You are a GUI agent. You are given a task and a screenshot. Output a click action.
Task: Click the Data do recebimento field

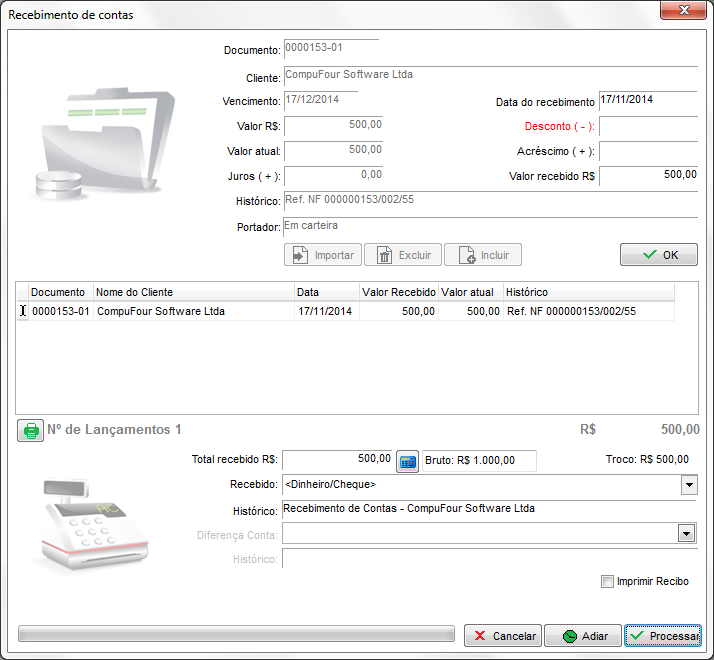pyautogui.click(x=647, y=101)
